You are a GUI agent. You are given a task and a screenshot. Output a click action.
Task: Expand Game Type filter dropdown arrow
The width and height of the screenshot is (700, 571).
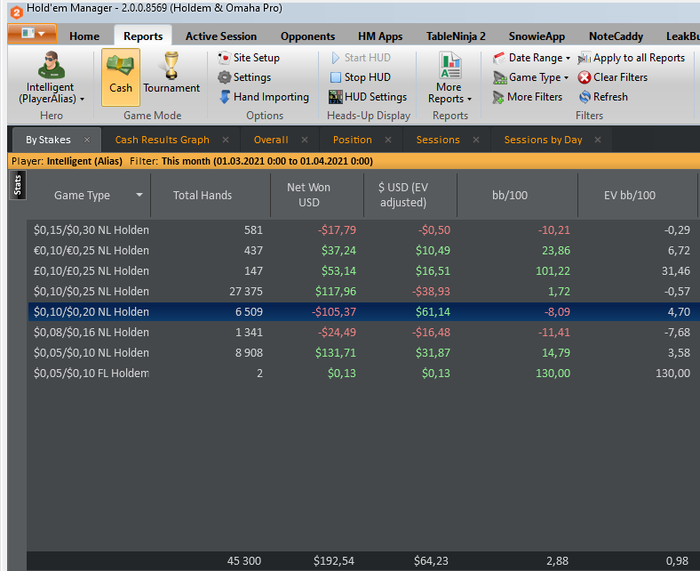pyautogui.click(x=566, y=78)
